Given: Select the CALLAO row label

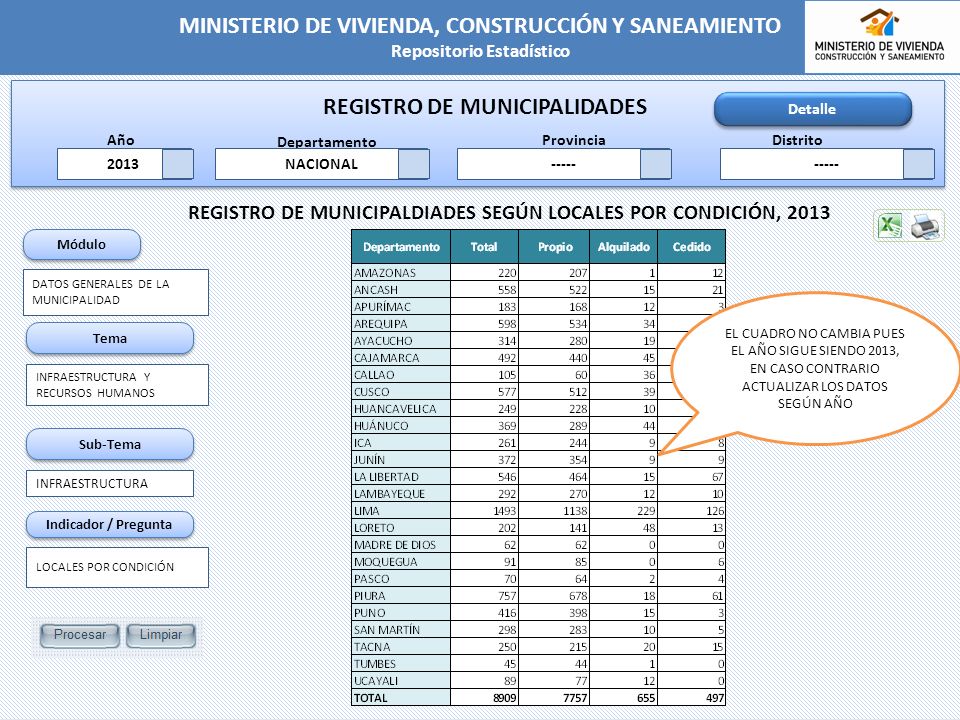Looking at the screenshot, I should (x=401, y=375).
